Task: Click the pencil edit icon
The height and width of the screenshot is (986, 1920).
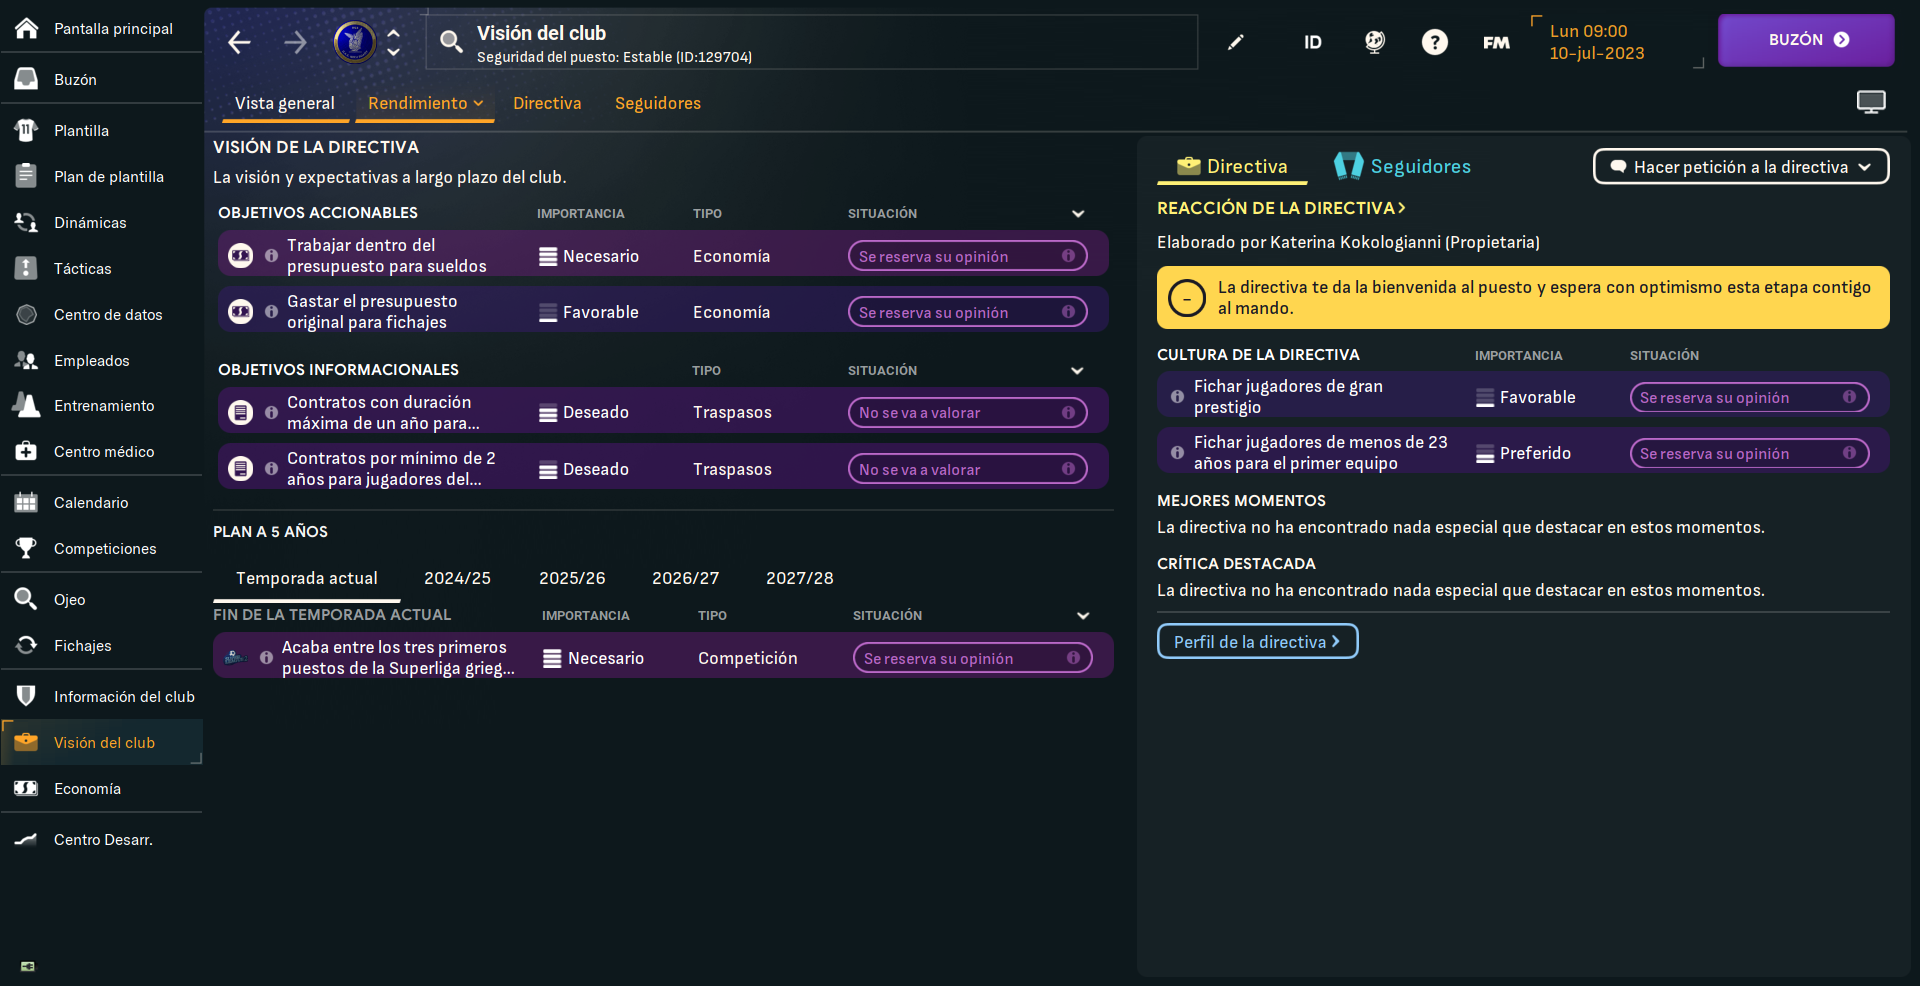Action: pyautogui.click(x=1236, y=42)
